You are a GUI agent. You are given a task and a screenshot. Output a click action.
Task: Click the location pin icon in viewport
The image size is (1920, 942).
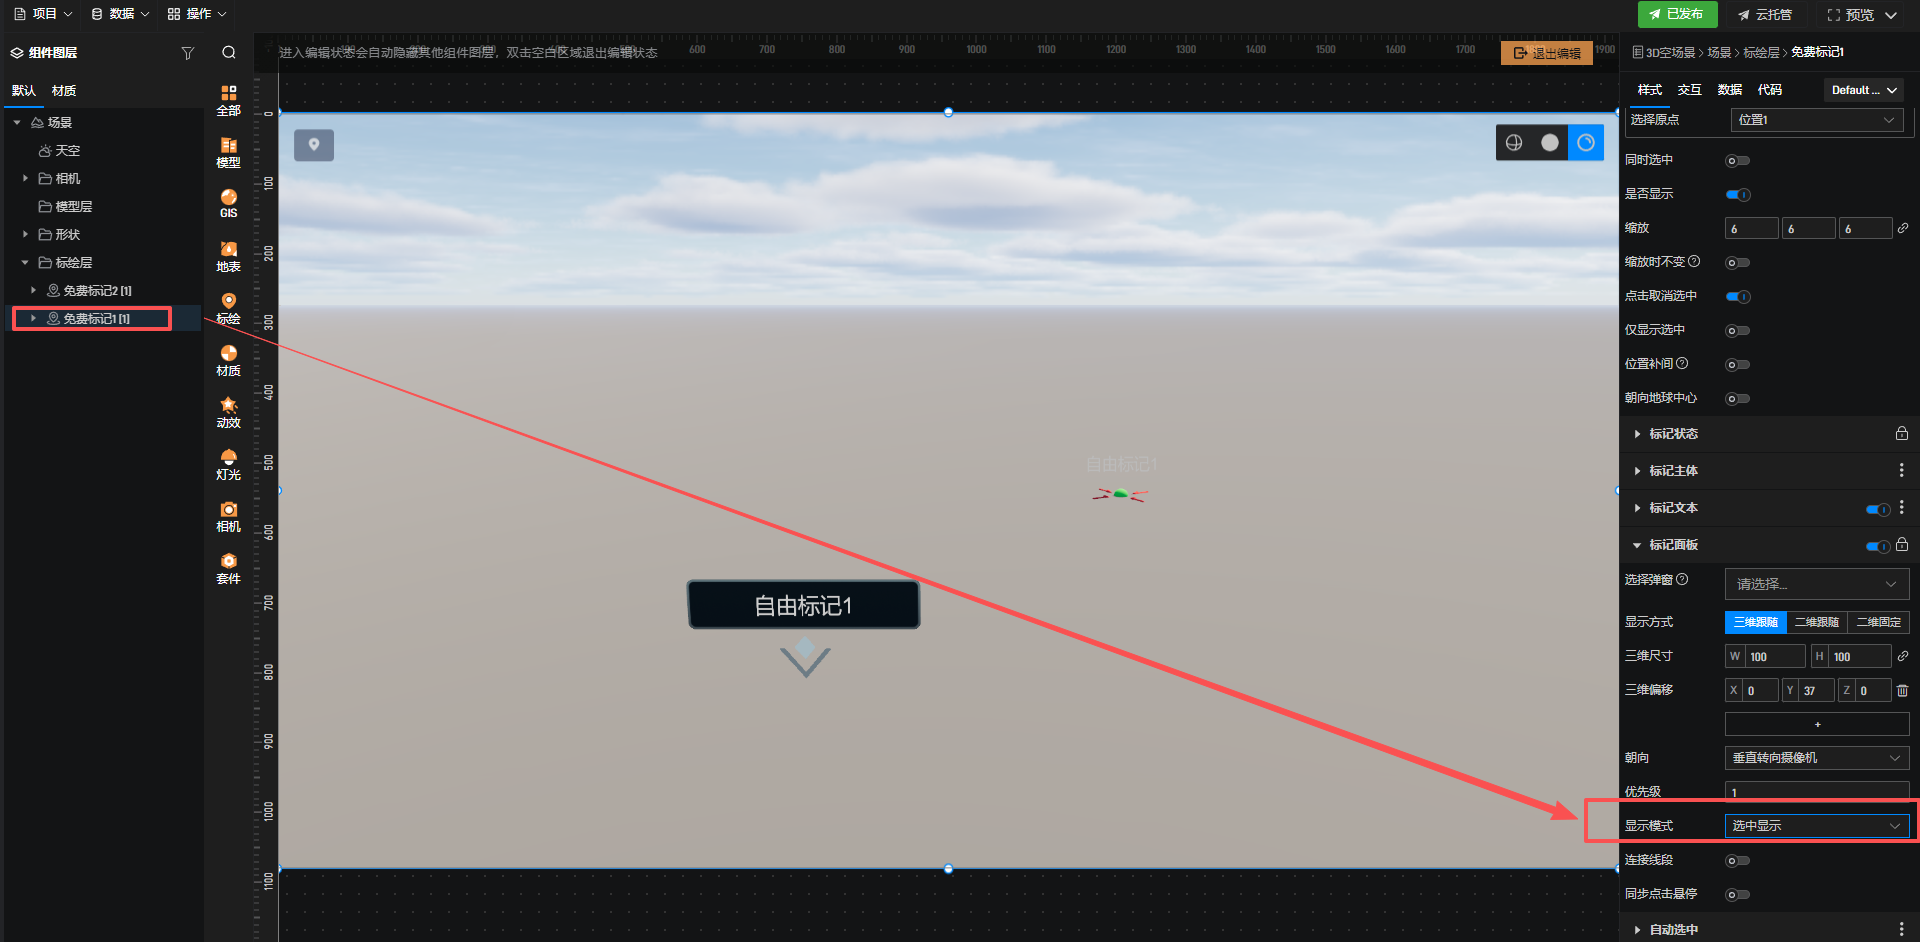(x=314, y=145)
